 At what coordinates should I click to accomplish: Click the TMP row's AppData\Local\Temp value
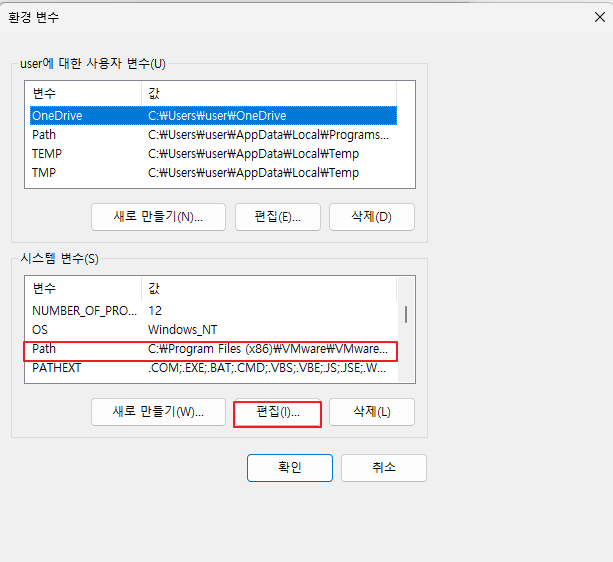click(x=253, y=173)
